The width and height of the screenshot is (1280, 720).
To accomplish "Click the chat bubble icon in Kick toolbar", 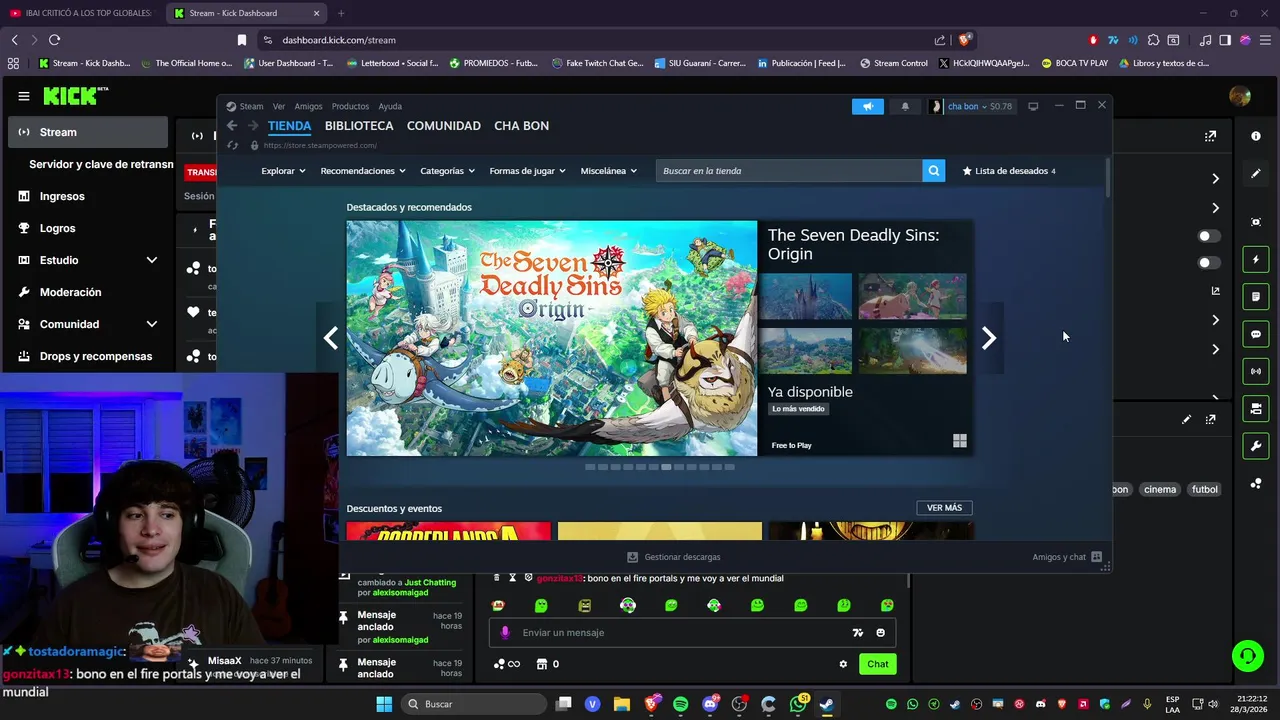I will [1256, 334].
